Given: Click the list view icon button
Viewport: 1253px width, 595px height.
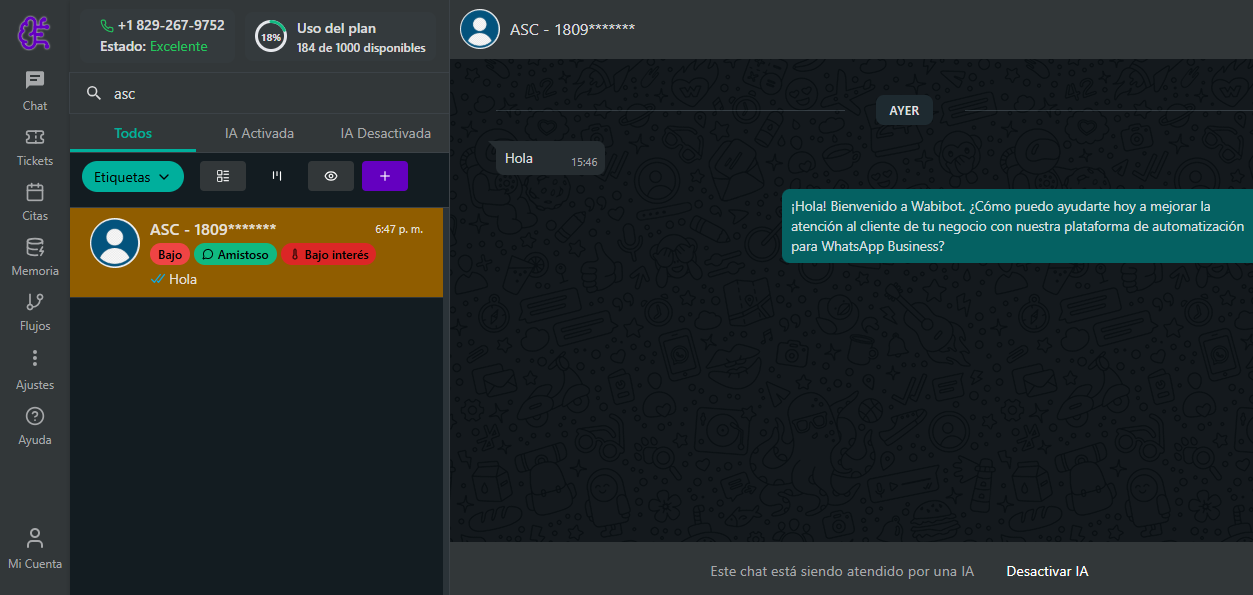Looking at the screenshot, I should coord(223,176).
